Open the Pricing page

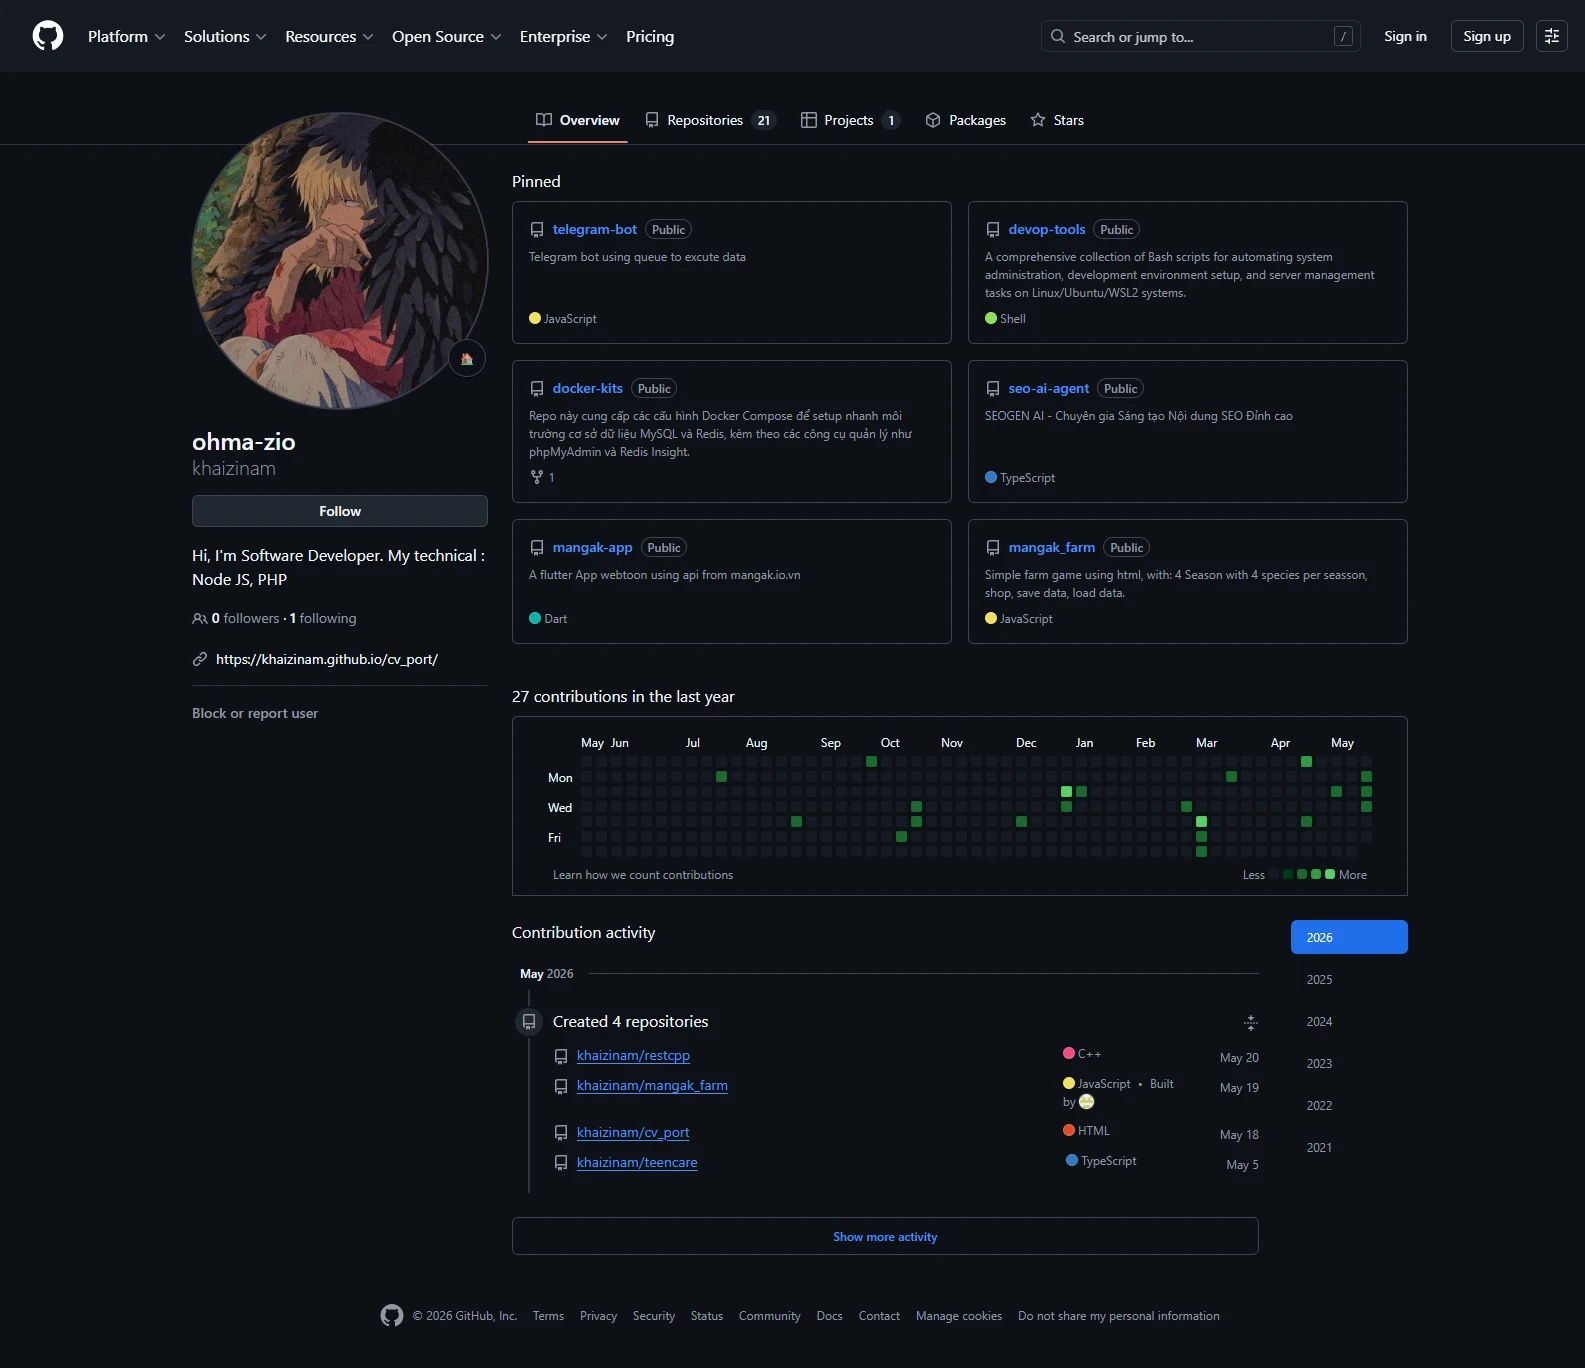[x=650, y=36]
